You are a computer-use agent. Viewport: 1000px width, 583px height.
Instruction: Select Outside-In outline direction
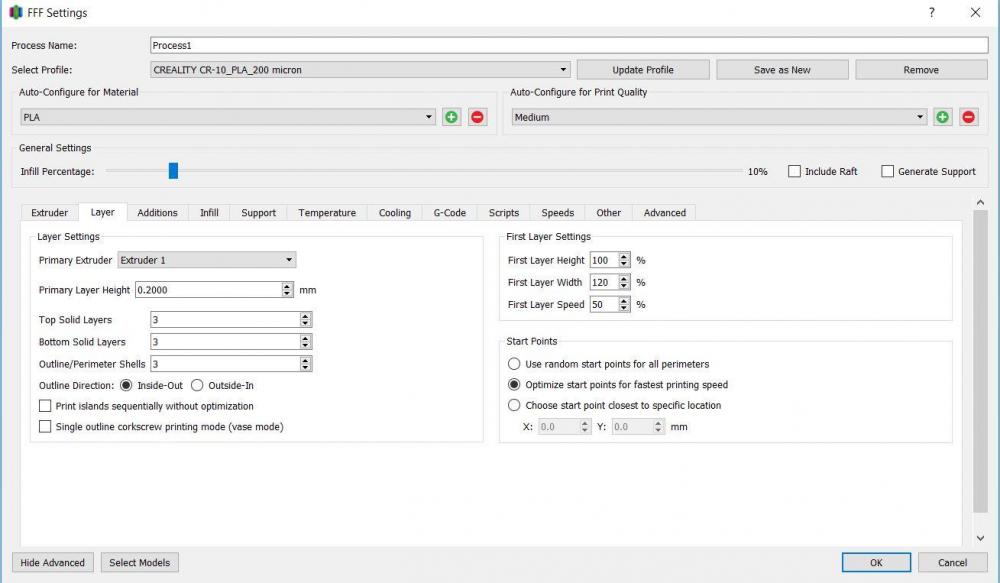[197, 385]
